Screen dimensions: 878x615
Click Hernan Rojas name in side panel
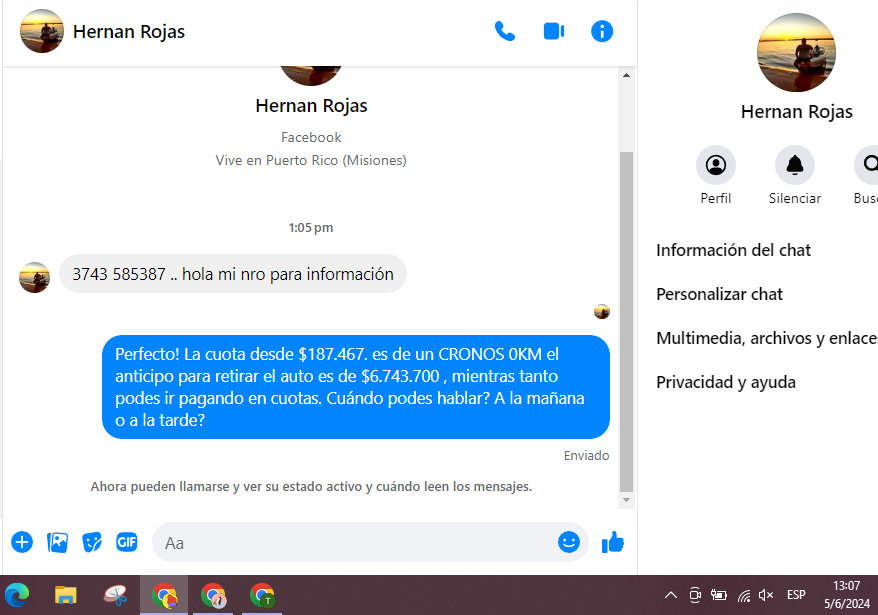coord(796,112)
